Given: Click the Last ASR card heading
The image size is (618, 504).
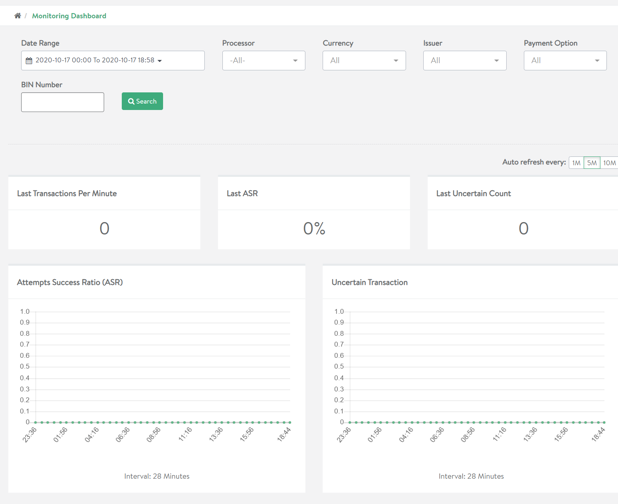Looking at the screenshot, I should point(242,193).
